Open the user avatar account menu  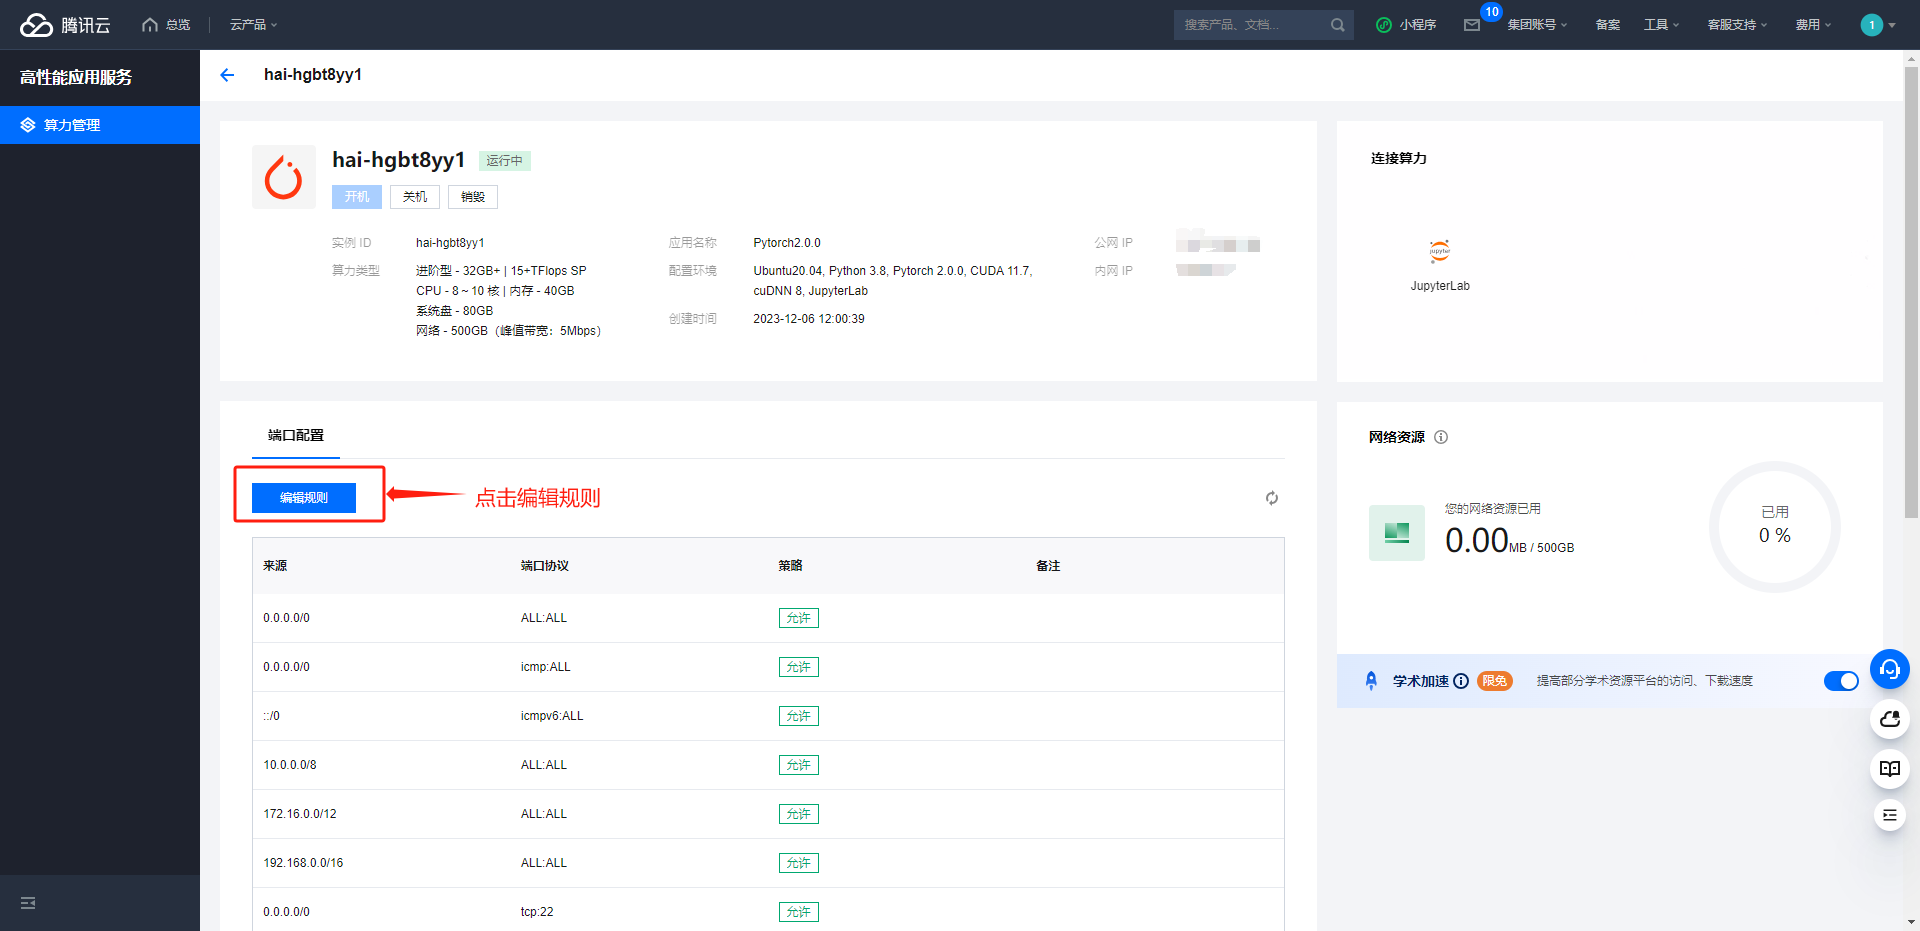(x=1878, y=25)
